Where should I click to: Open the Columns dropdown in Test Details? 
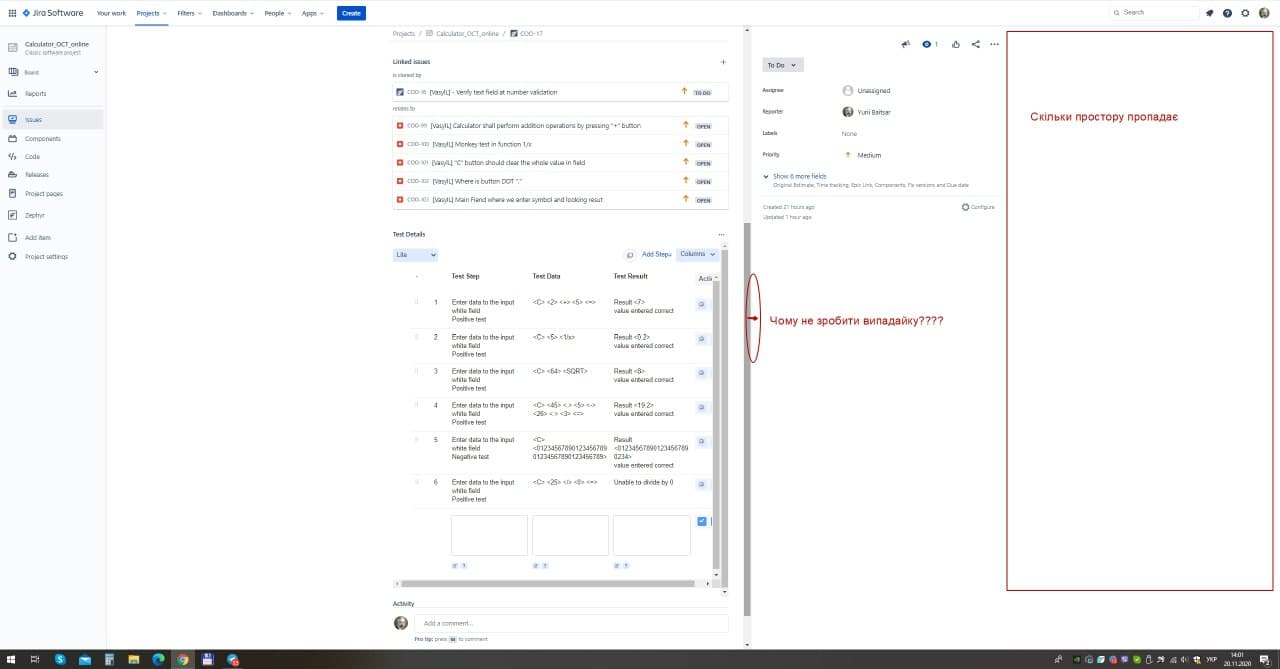click(x=698, y=254)
